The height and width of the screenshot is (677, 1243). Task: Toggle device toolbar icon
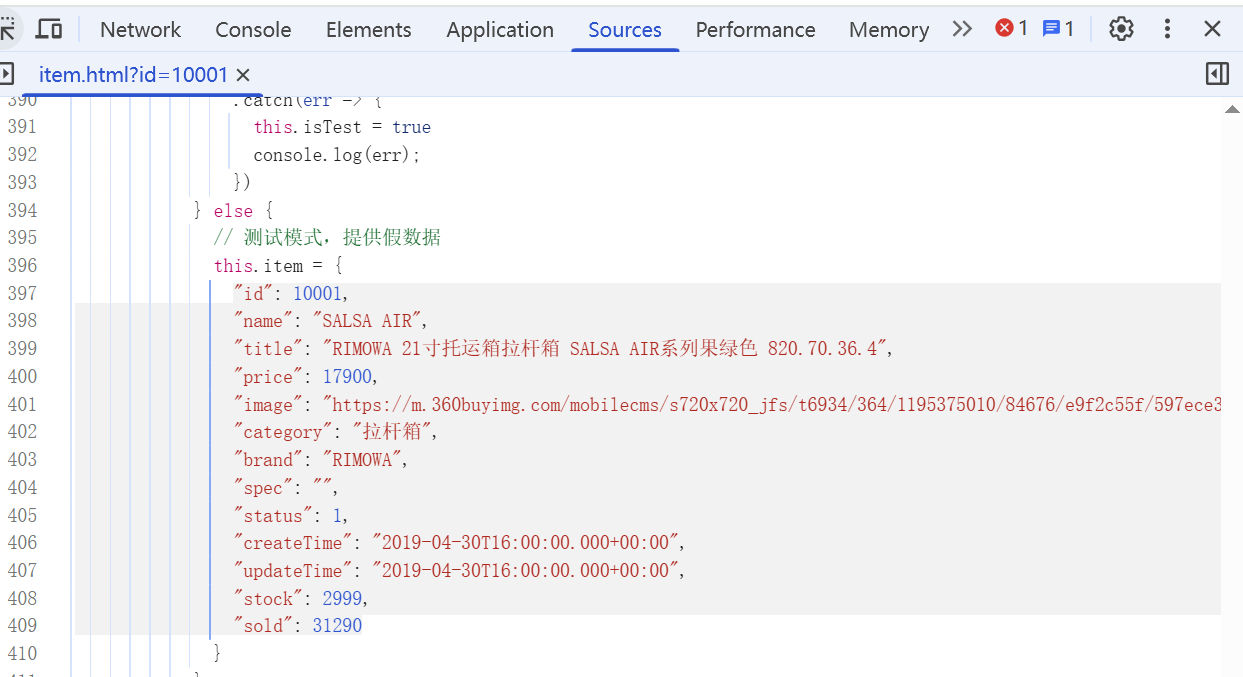point(48,29)
